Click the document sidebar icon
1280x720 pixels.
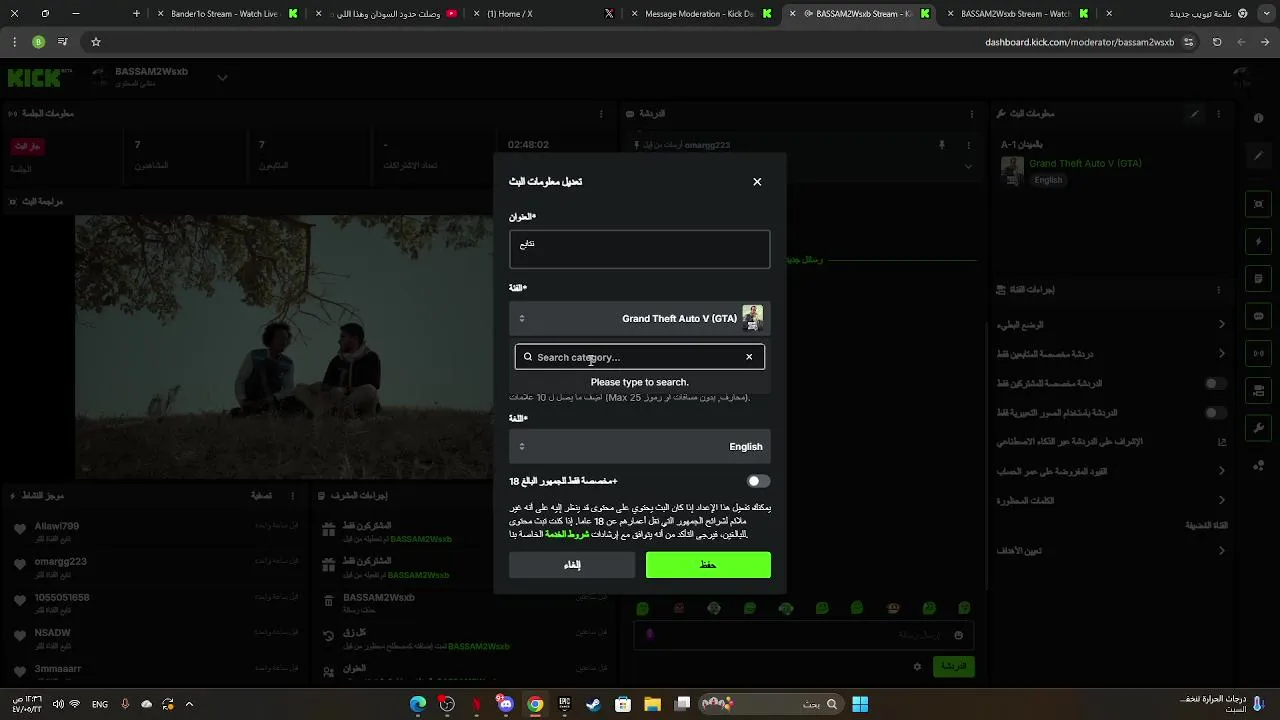(x=1259, y=278)
